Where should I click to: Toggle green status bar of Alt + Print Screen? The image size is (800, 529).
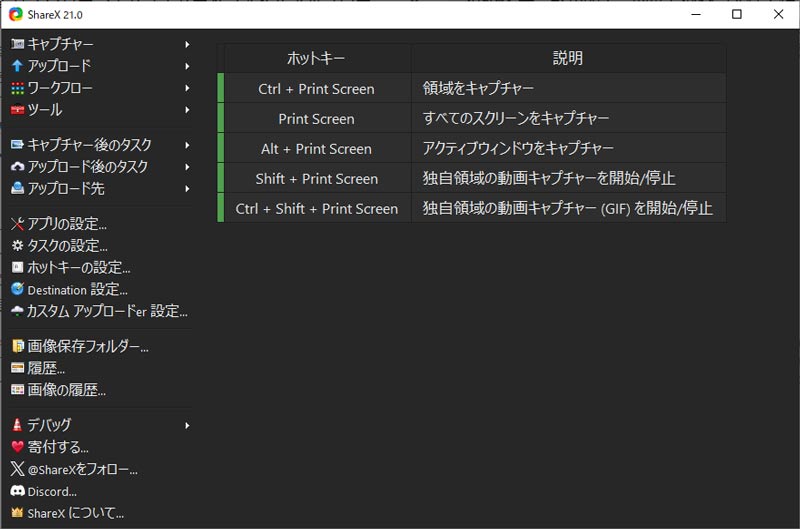pos(220,148)
